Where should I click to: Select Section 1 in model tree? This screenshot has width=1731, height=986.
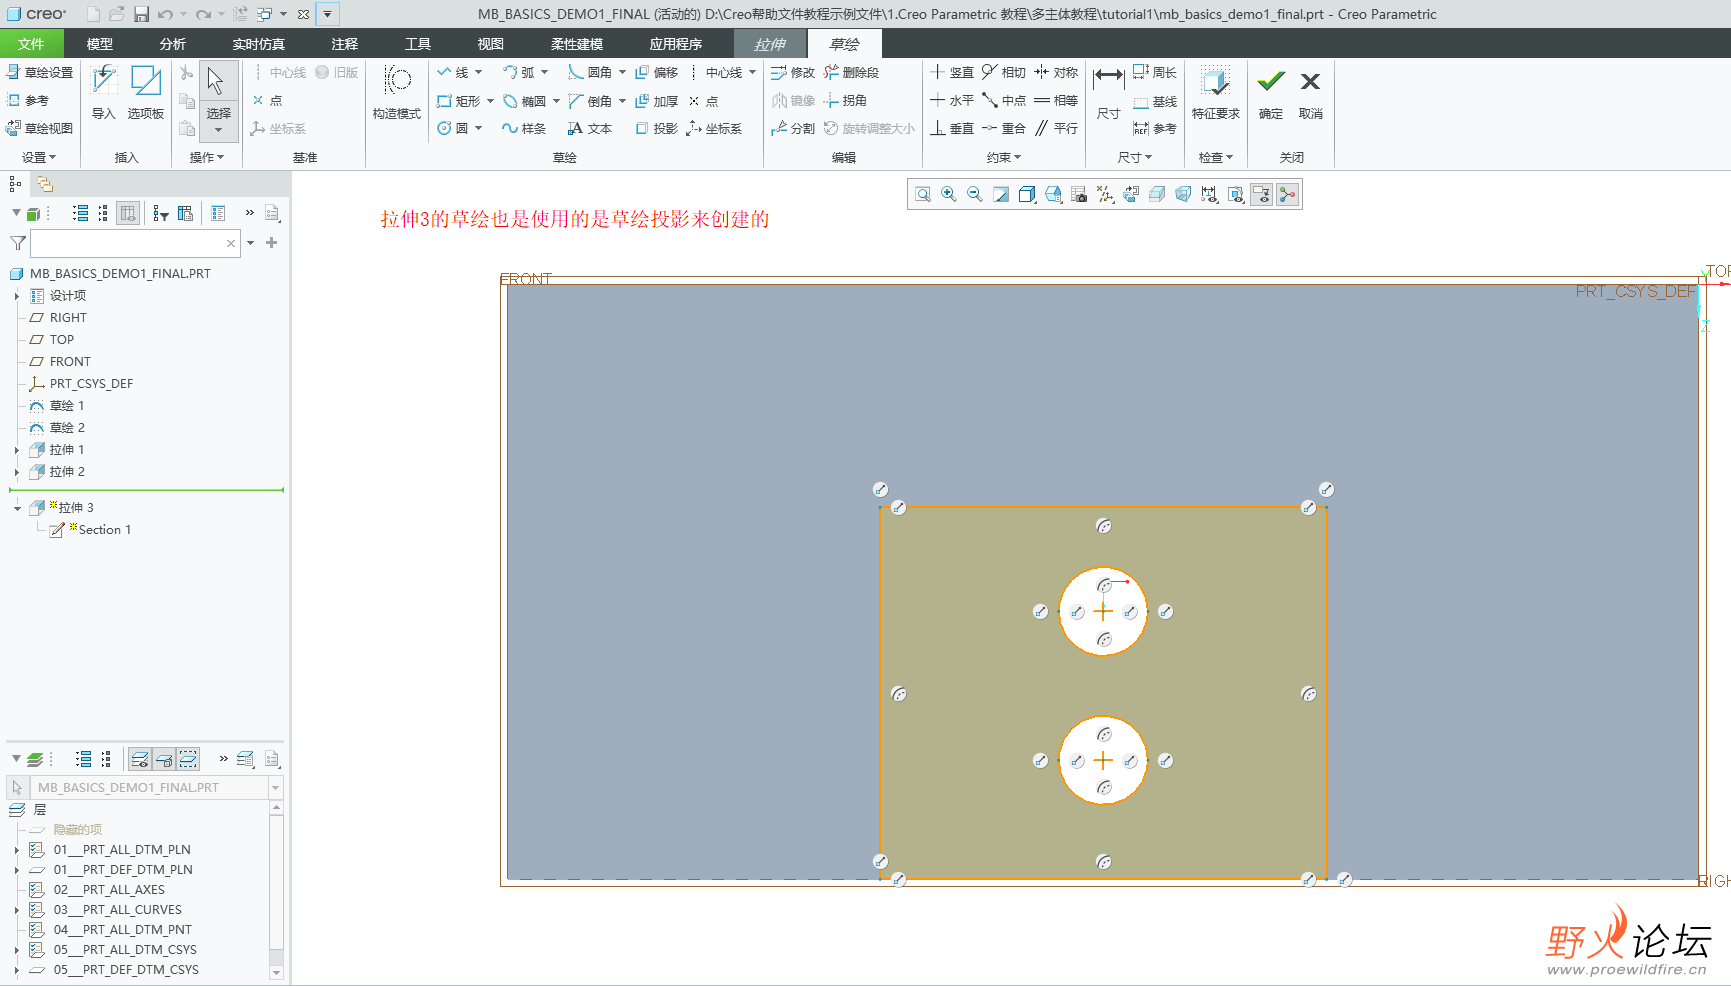click(x=105, y=530)
